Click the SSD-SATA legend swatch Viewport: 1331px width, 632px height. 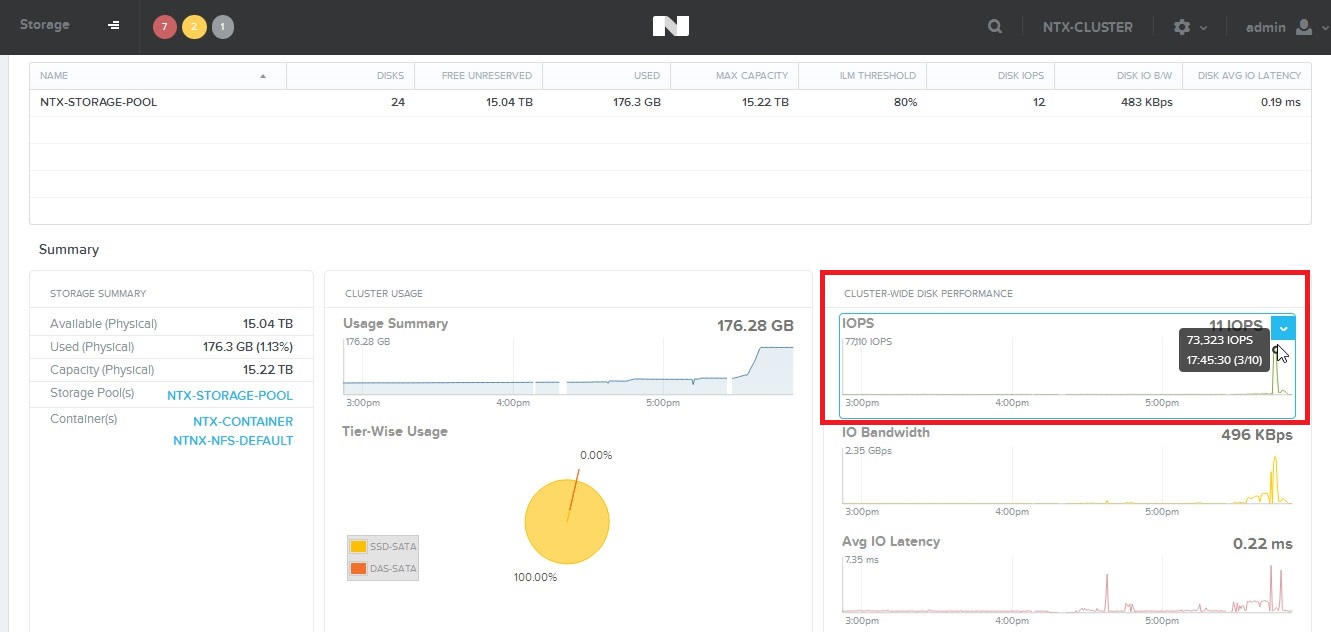(358, 546)
